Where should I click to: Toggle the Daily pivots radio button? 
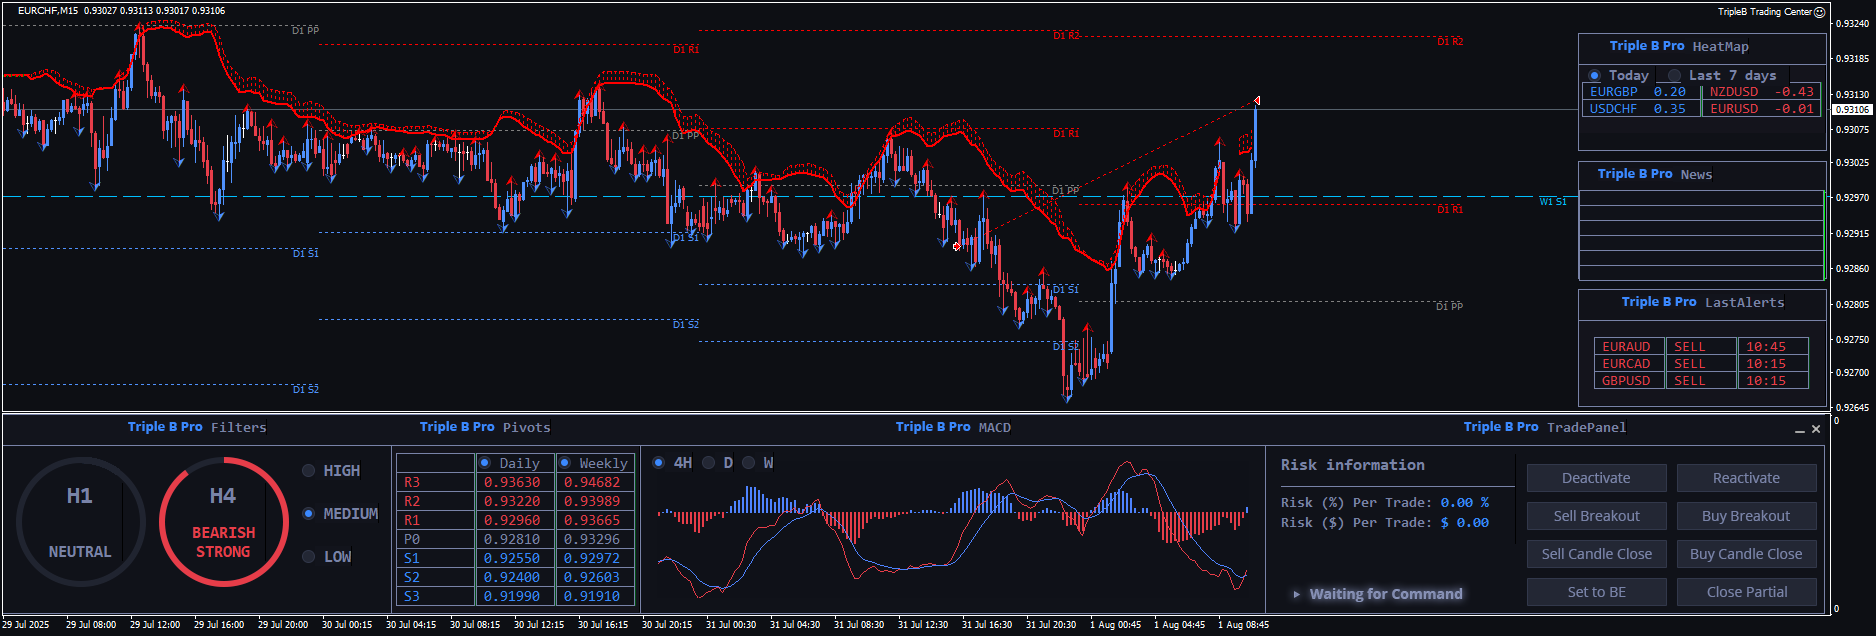click(485, 463)
